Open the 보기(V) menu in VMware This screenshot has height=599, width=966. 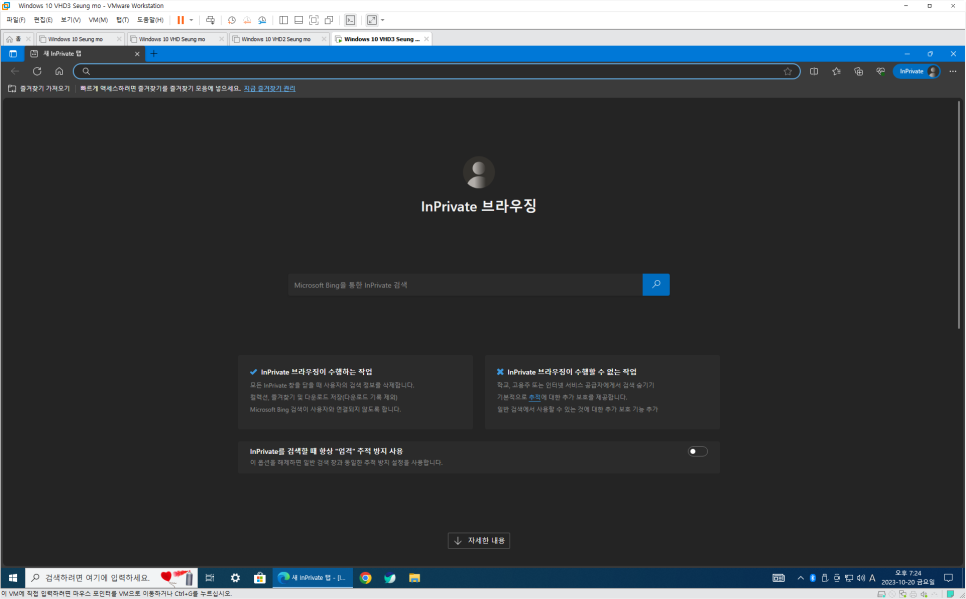point(71,20)
